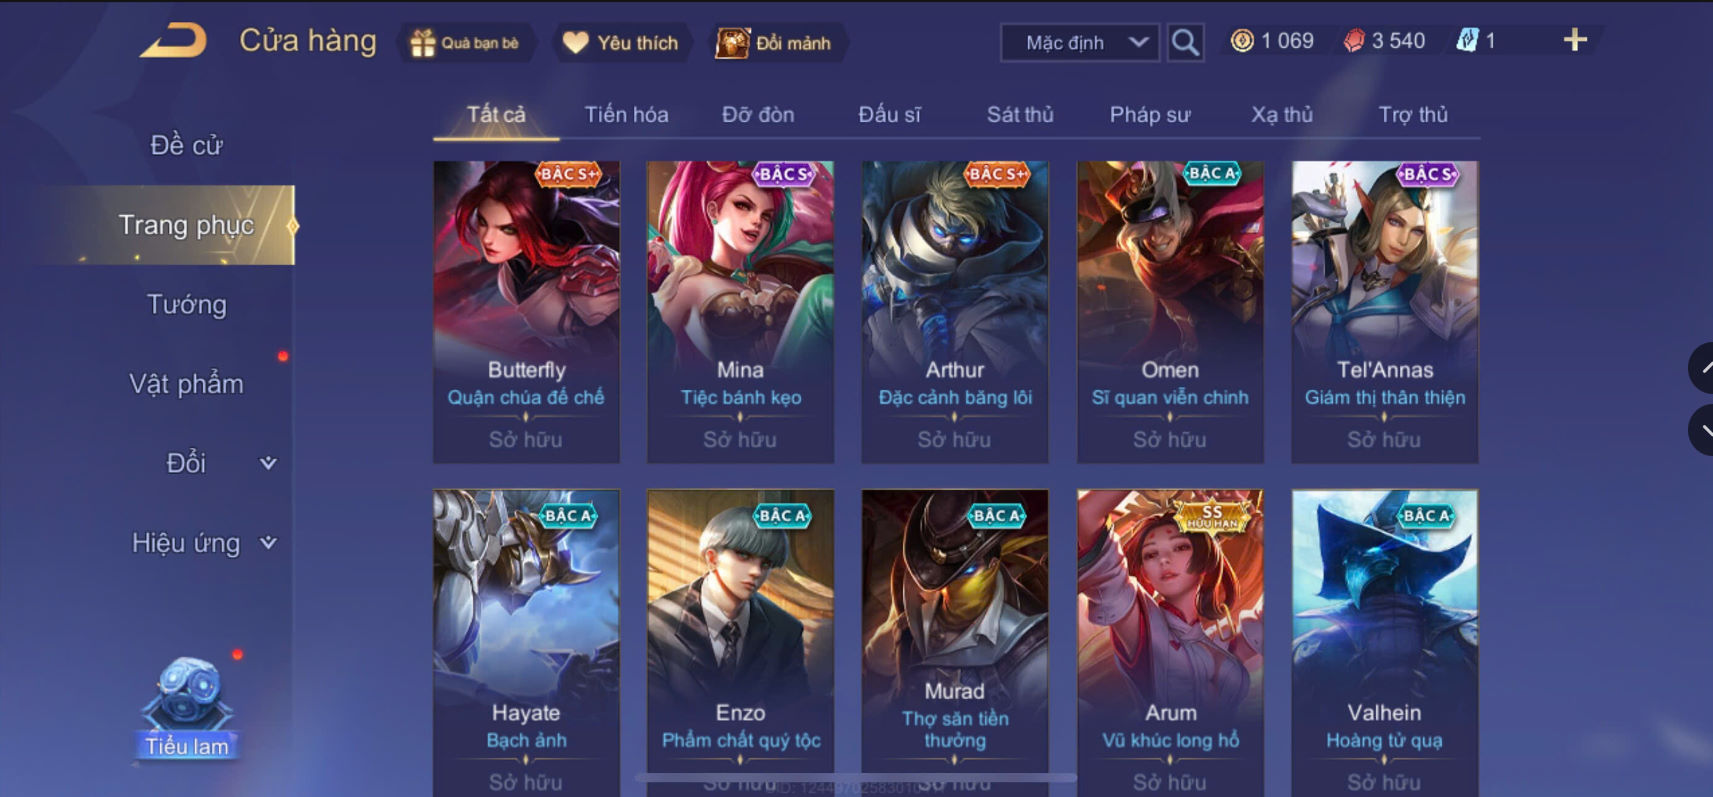Screen dimensions: 1713x797
Task: Switch to the Pháp sư tab
Action: [x=1150, y=114]
